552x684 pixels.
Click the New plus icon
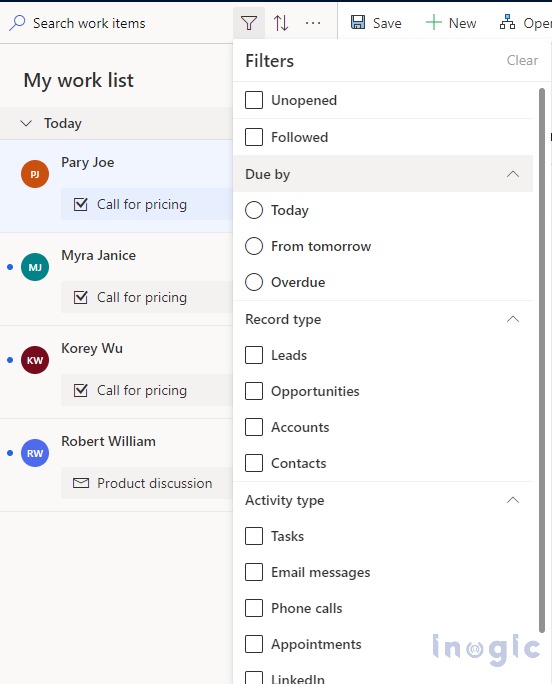[433, 22]
